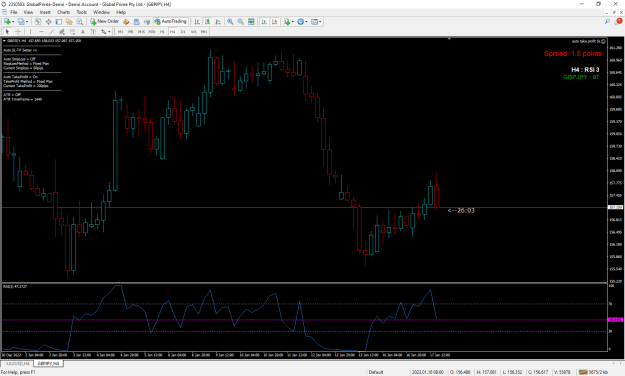Click the New Chart icon
This screenshot has height=376, width=625.
7,22
